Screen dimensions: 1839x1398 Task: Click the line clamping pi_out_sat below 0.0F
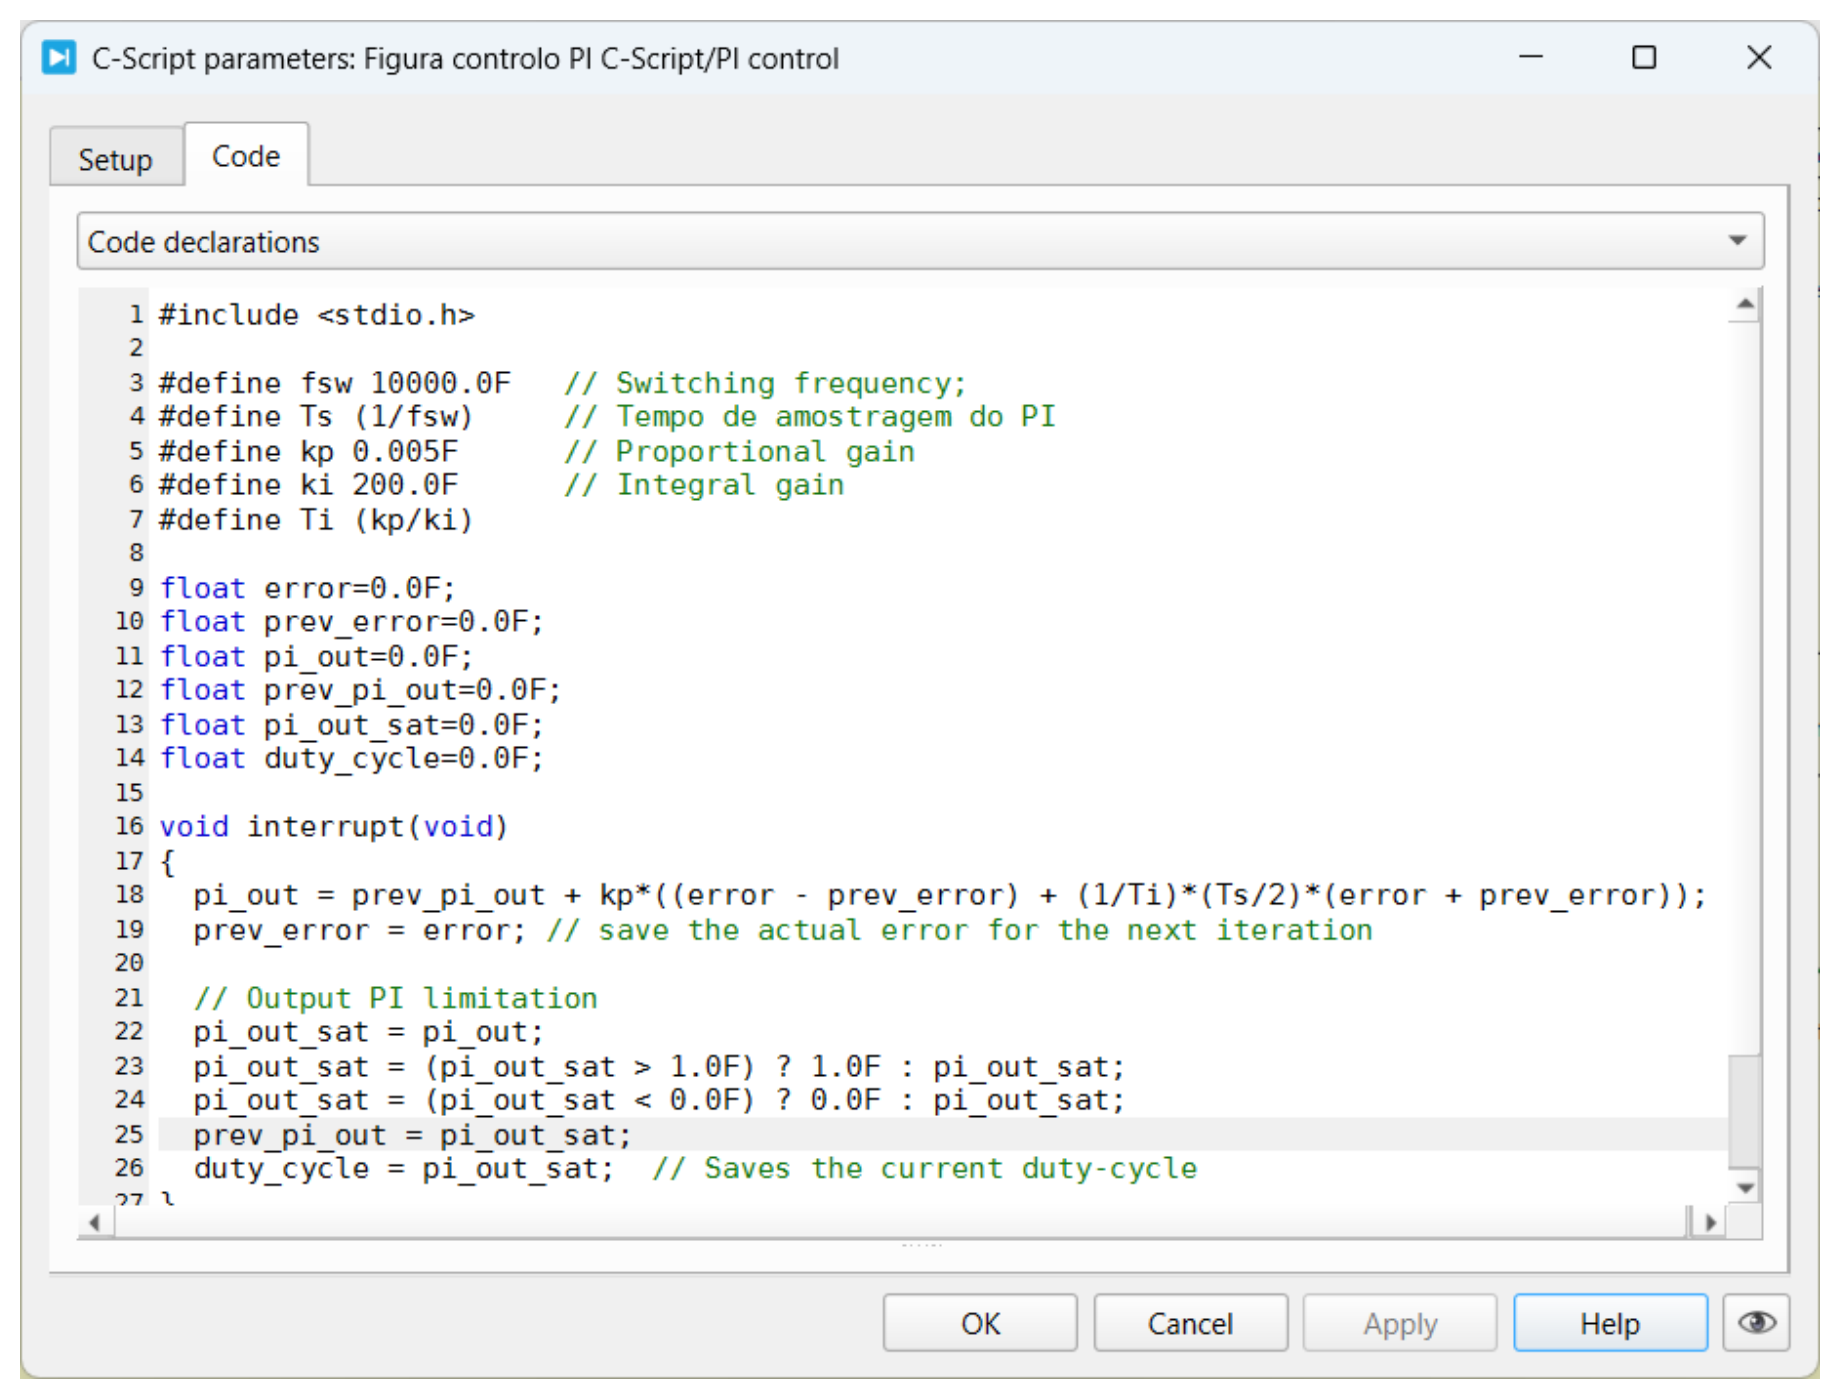(659, 1100)
